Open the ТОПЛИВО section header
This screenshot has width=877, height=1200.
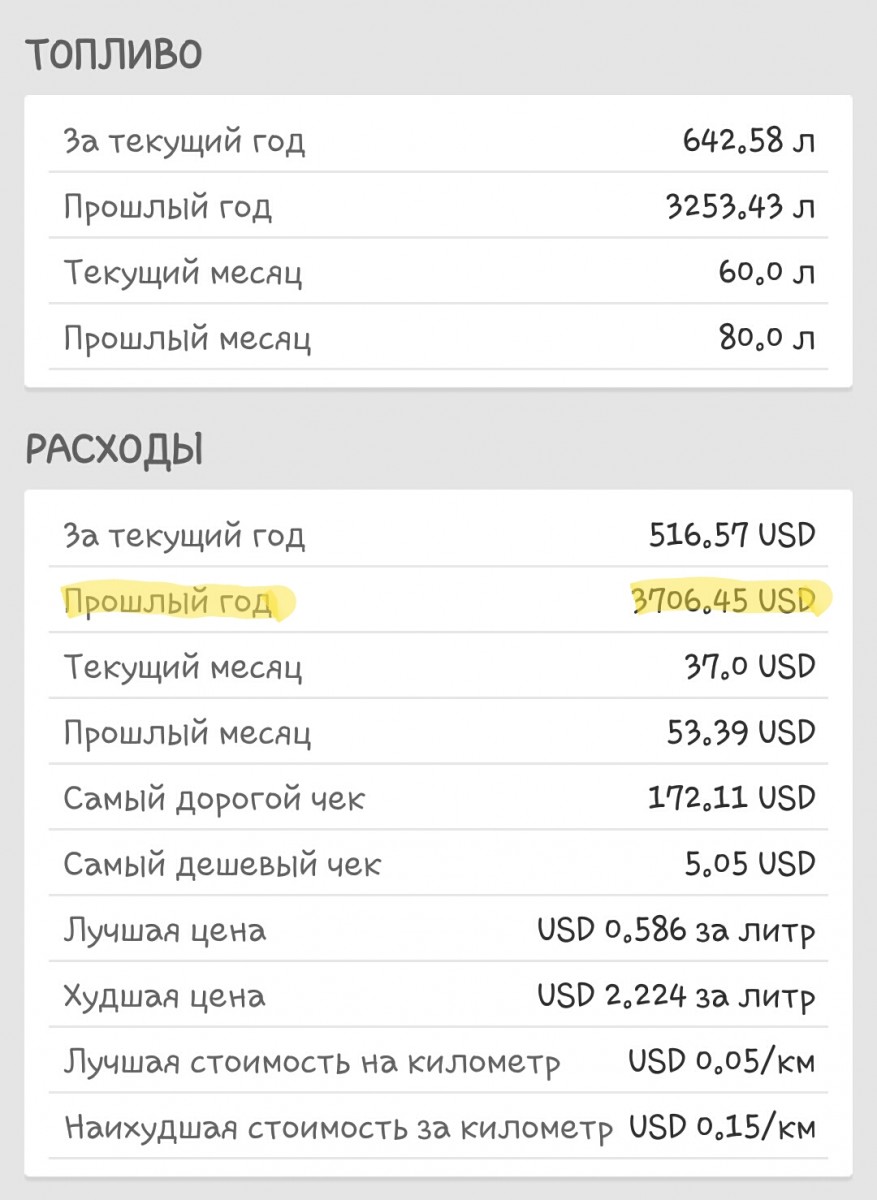pyautogui.click(x=114, y=56)
